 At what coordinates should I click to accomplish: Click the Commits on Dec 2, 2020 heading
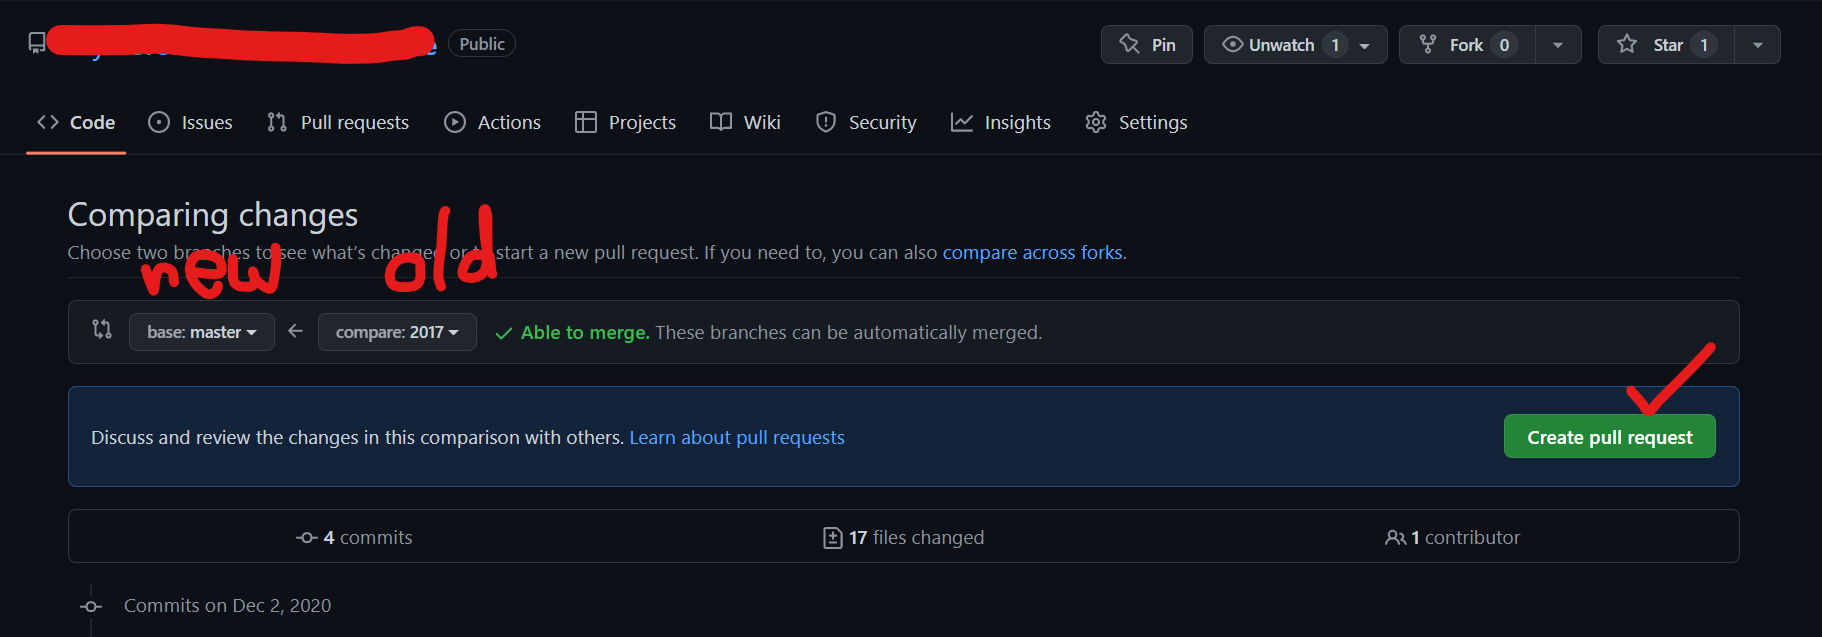point(227,606)
